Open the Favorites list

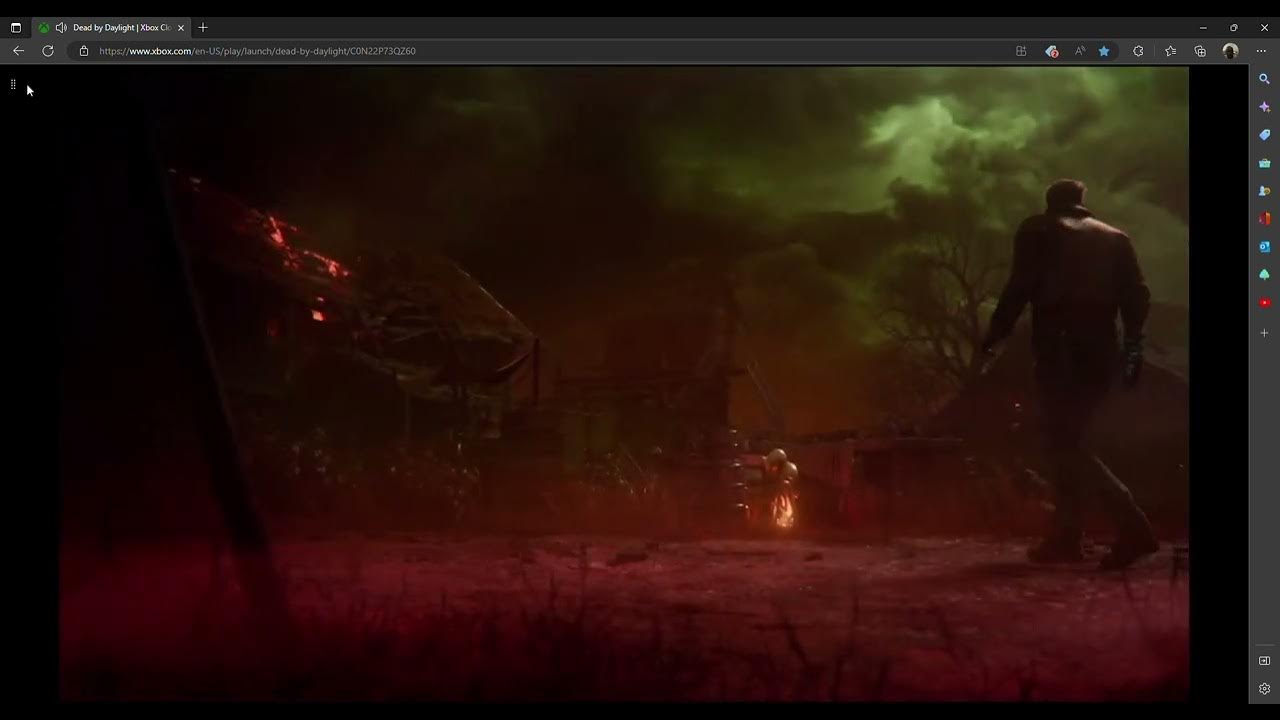1170,51
